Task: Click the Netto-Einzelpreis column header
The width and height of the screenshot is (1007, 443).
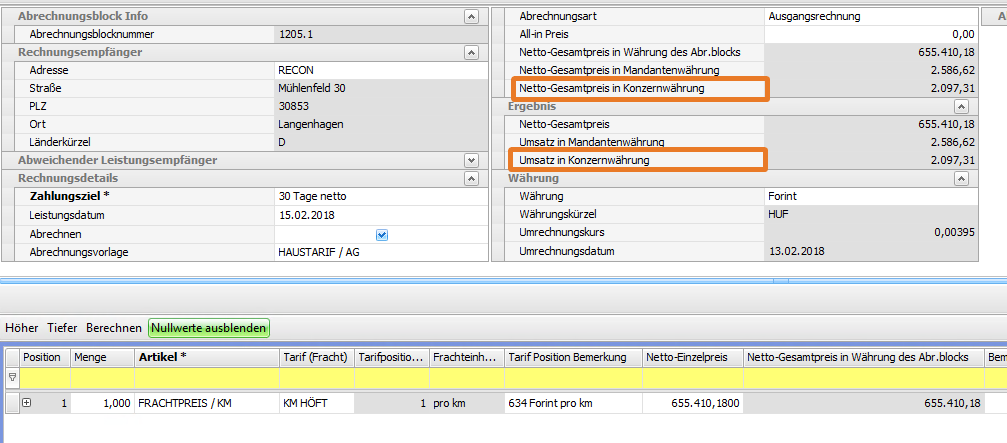Action: [x=690, y=357]
